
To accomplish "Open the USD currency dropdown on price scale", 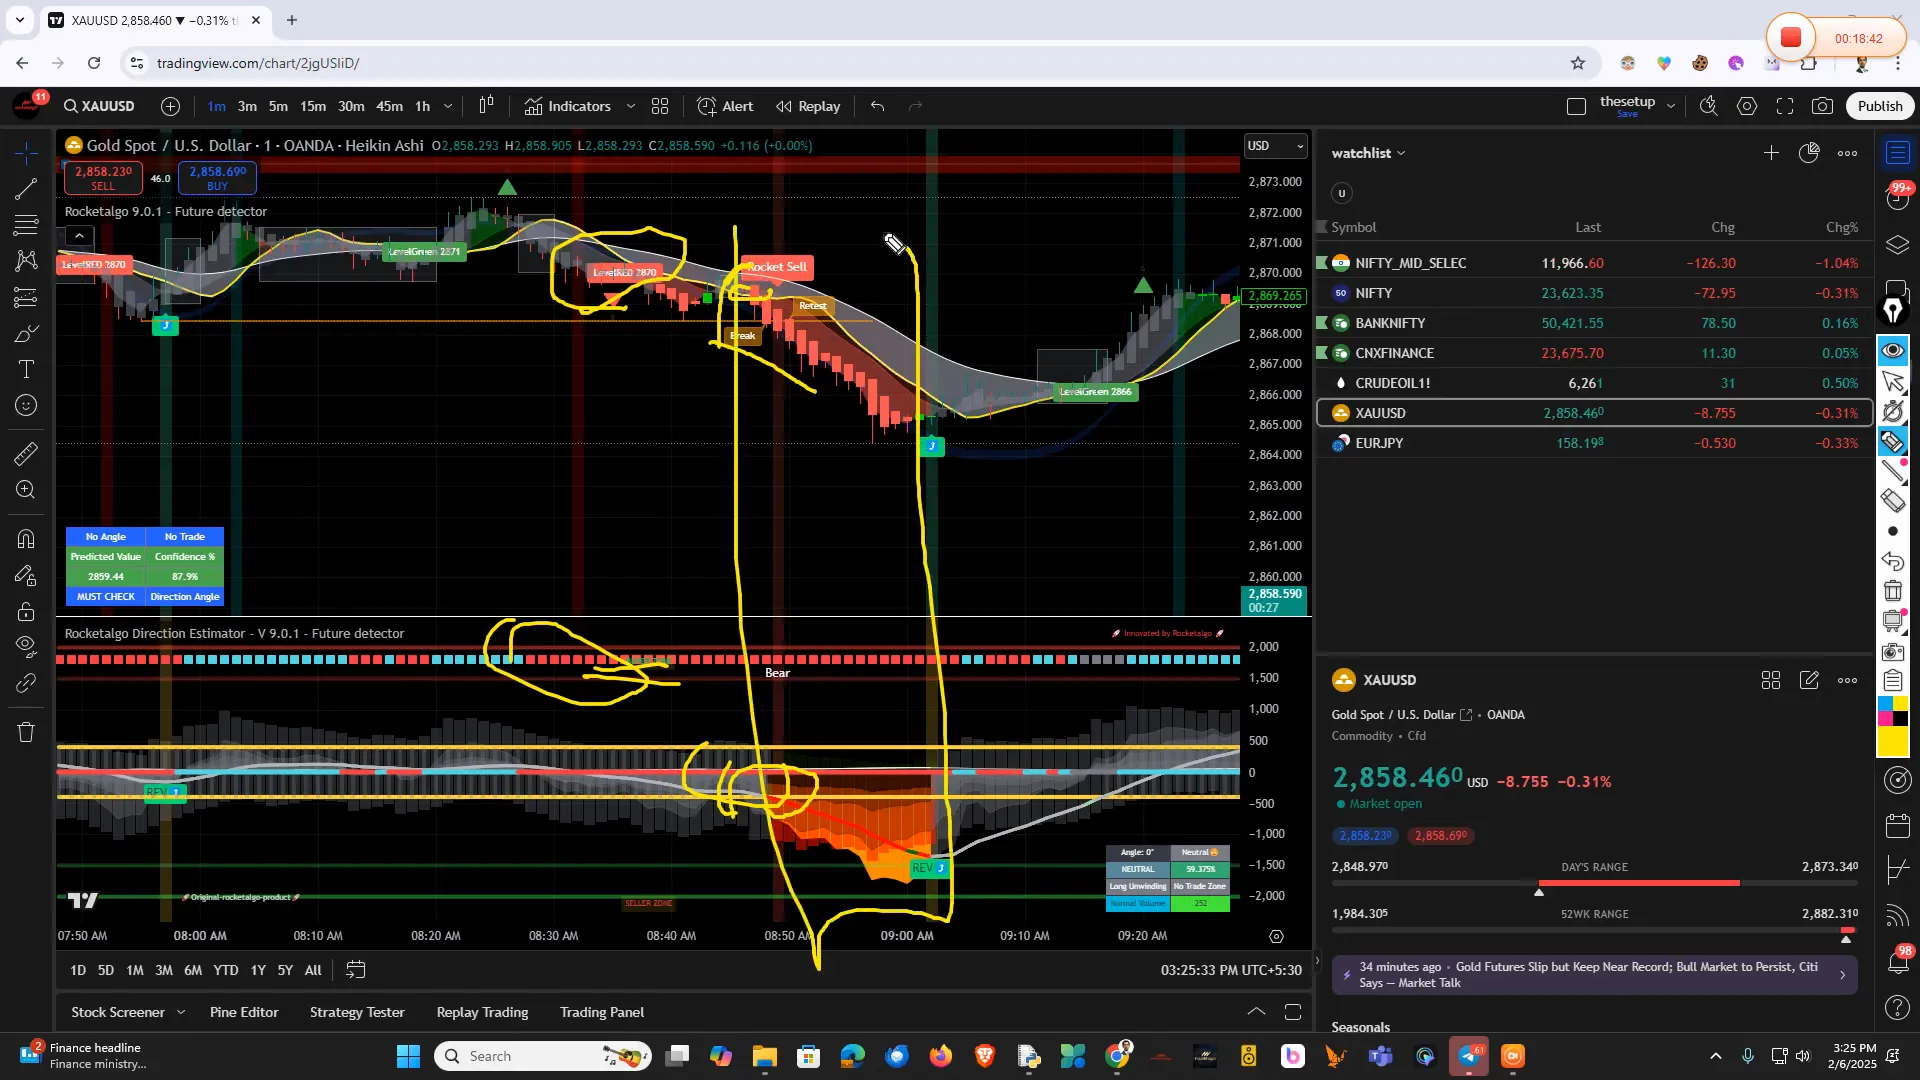I will tap(1275, 146).
